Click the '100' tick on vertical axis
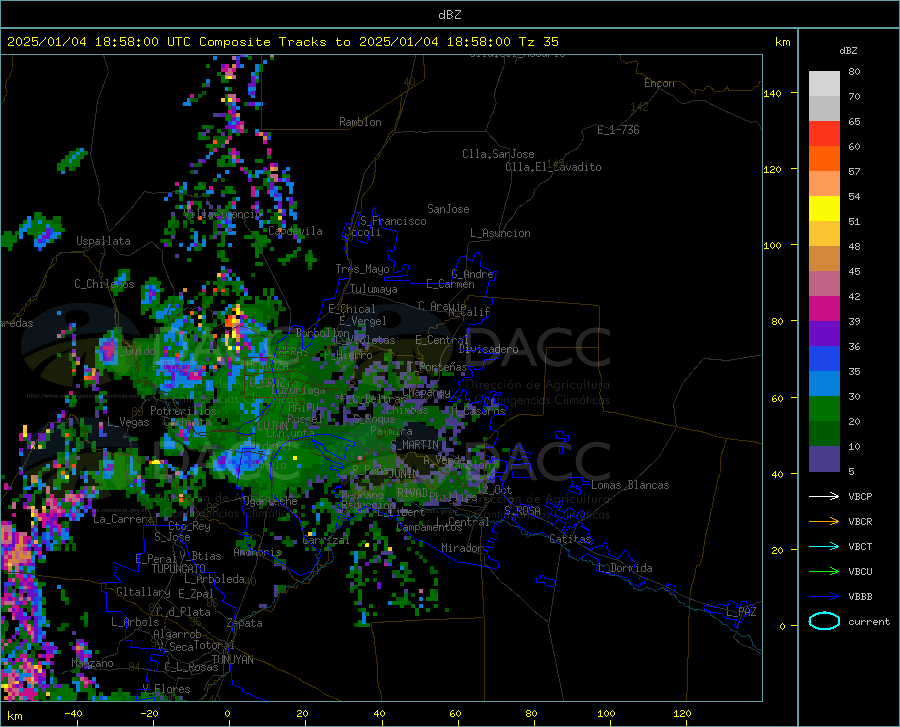 click(x=773, y=246)
